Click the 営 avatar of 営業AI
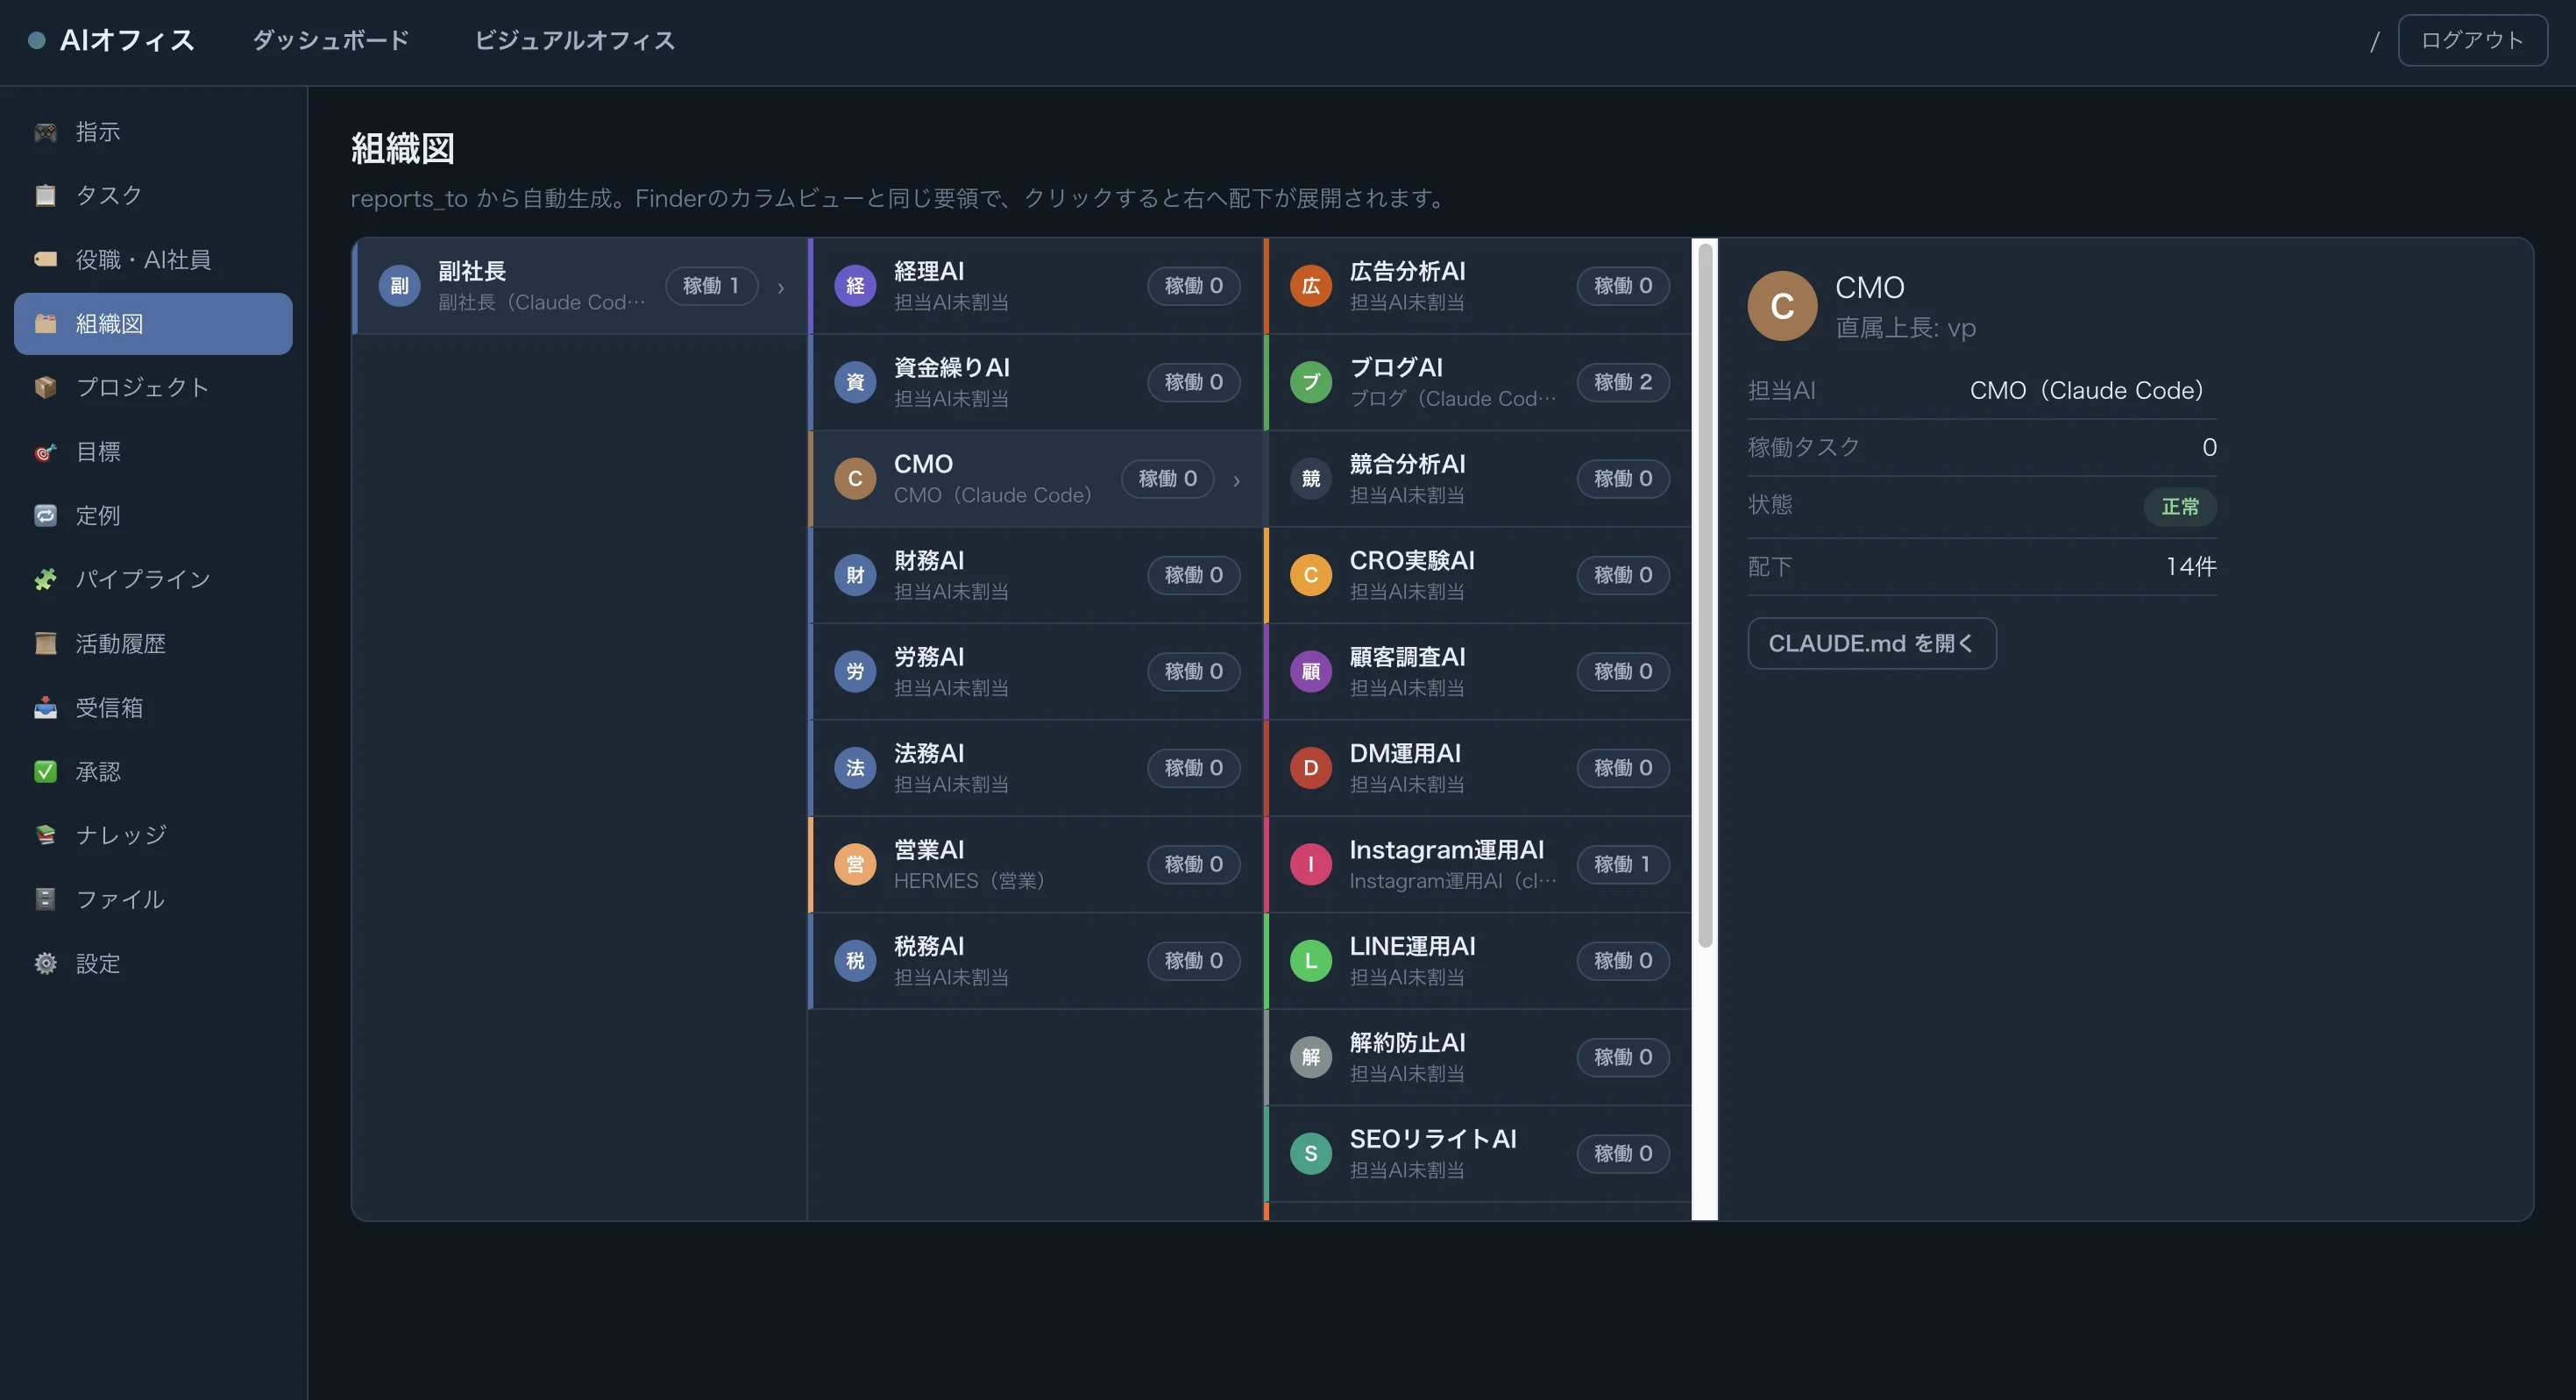The width and height of the screenshot is (2576, 1400). [855, 864]
